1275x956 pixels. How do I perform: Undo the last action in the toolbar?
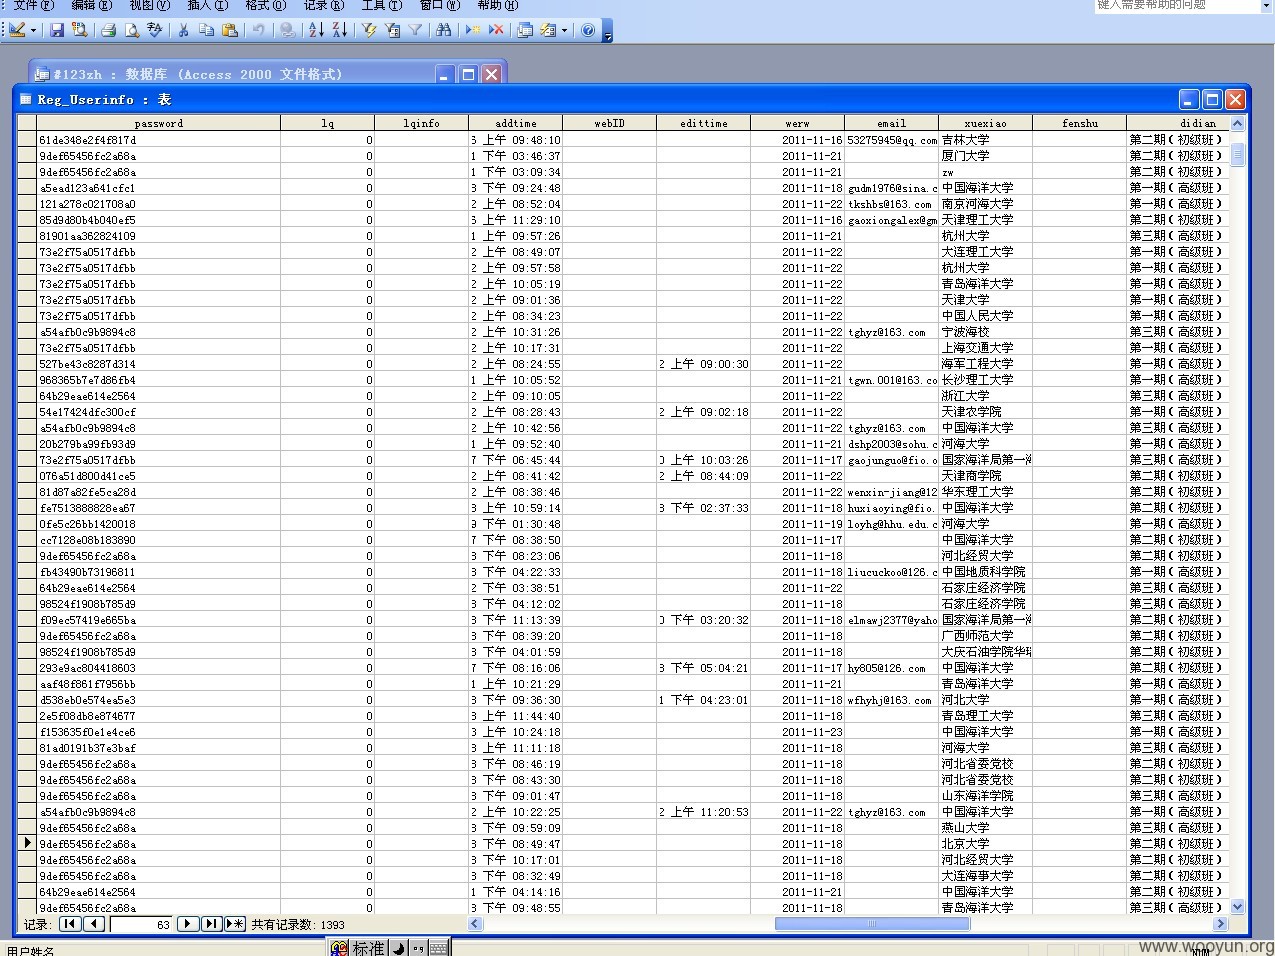259,30
